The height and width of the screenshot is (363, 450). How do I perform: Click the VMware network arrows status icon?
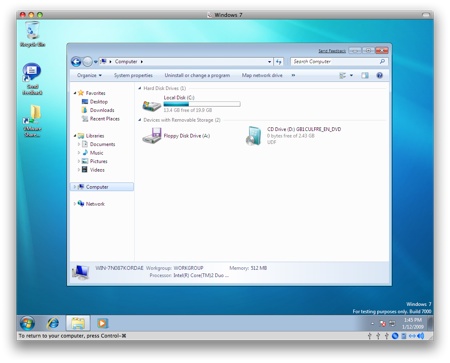point(412,336)
